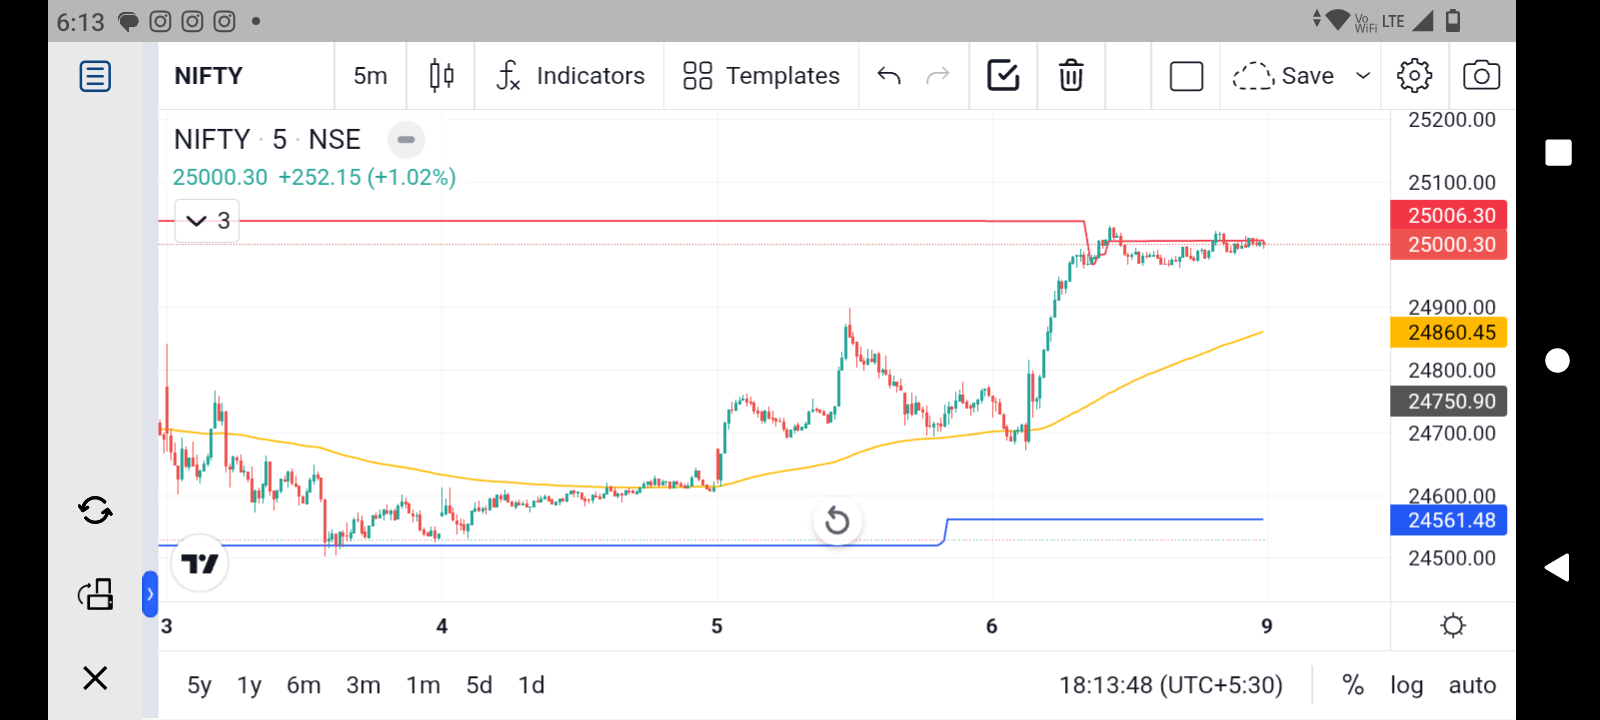Select the 1m date range
This screenshot has width=1600, height=720.
click(x=423, y=685)
